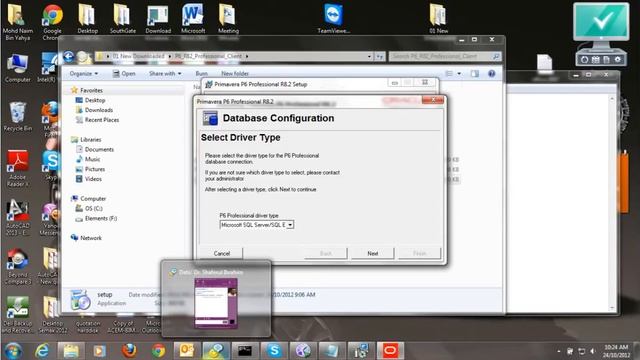Click the Explorer help icon
640x360 pixels.
(492, 73)
